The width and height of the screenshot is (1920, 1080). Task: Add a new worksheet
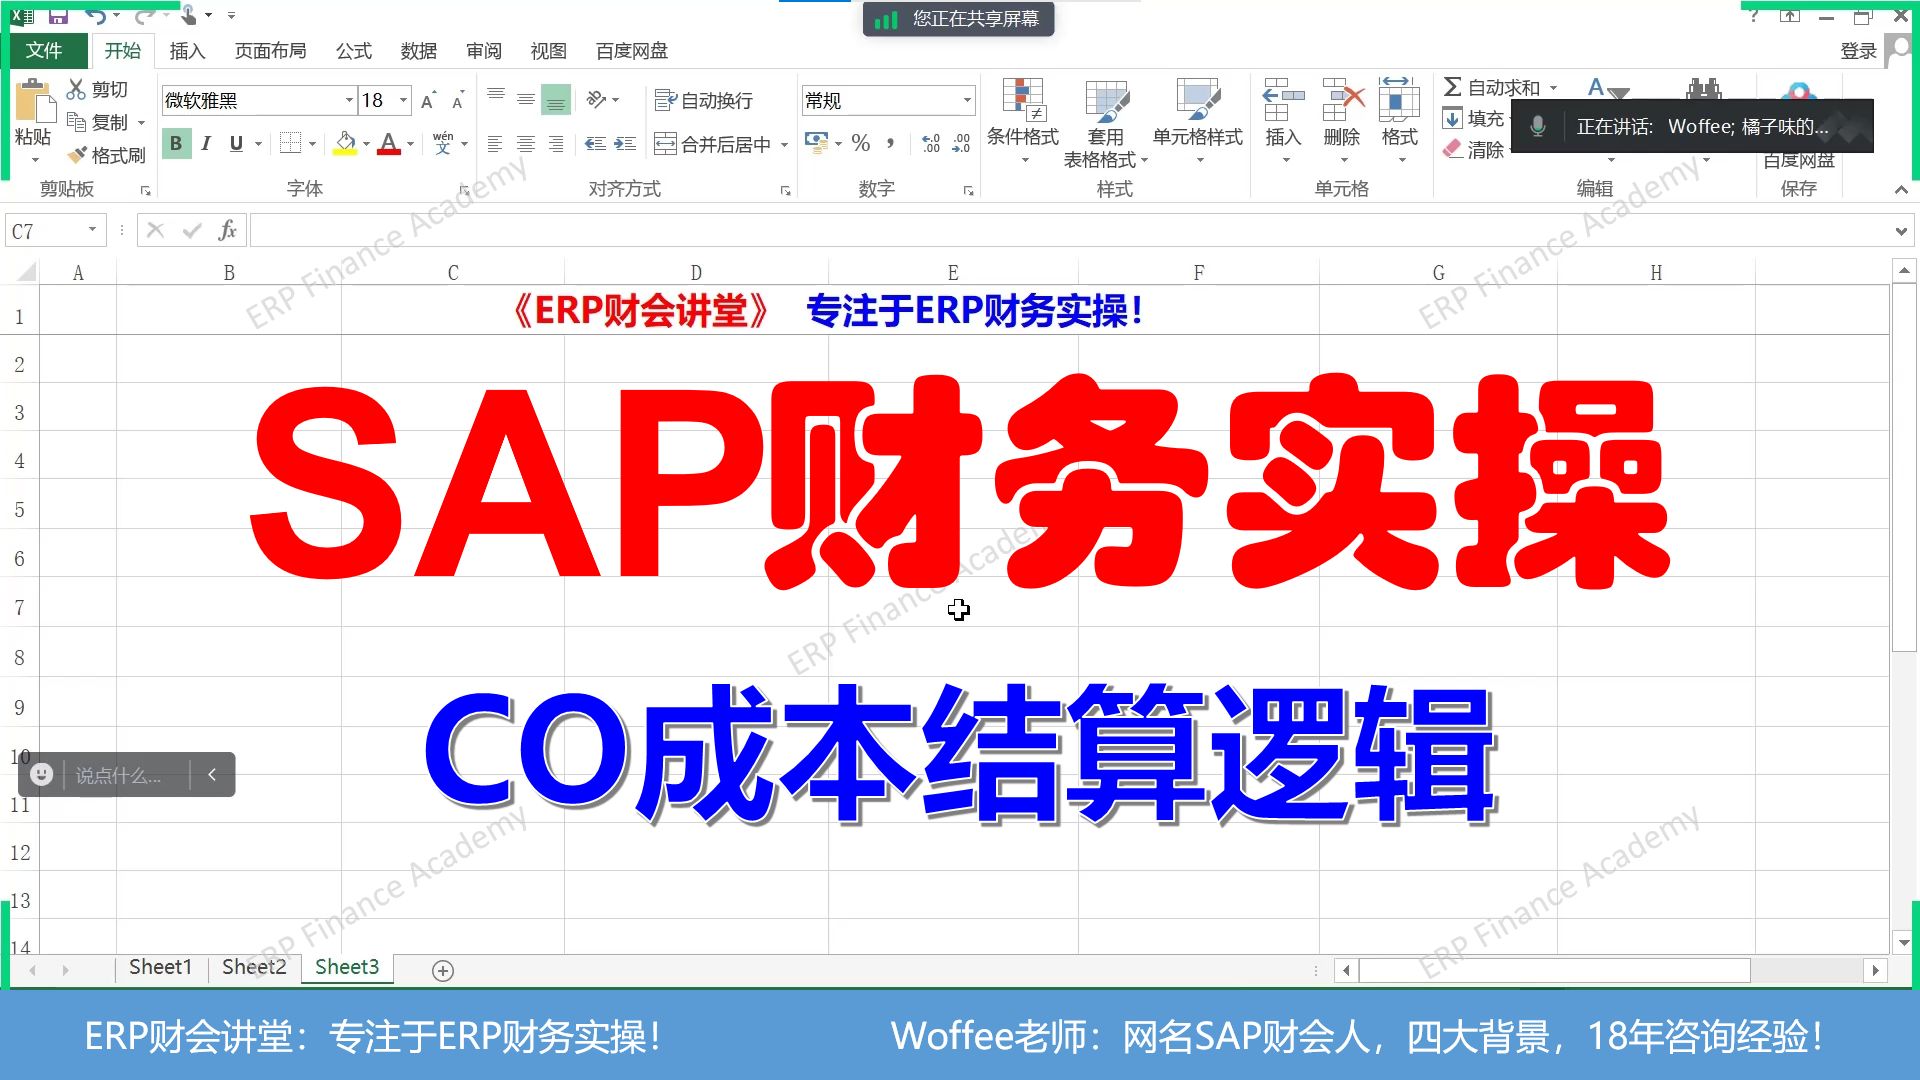click(443, 970)
